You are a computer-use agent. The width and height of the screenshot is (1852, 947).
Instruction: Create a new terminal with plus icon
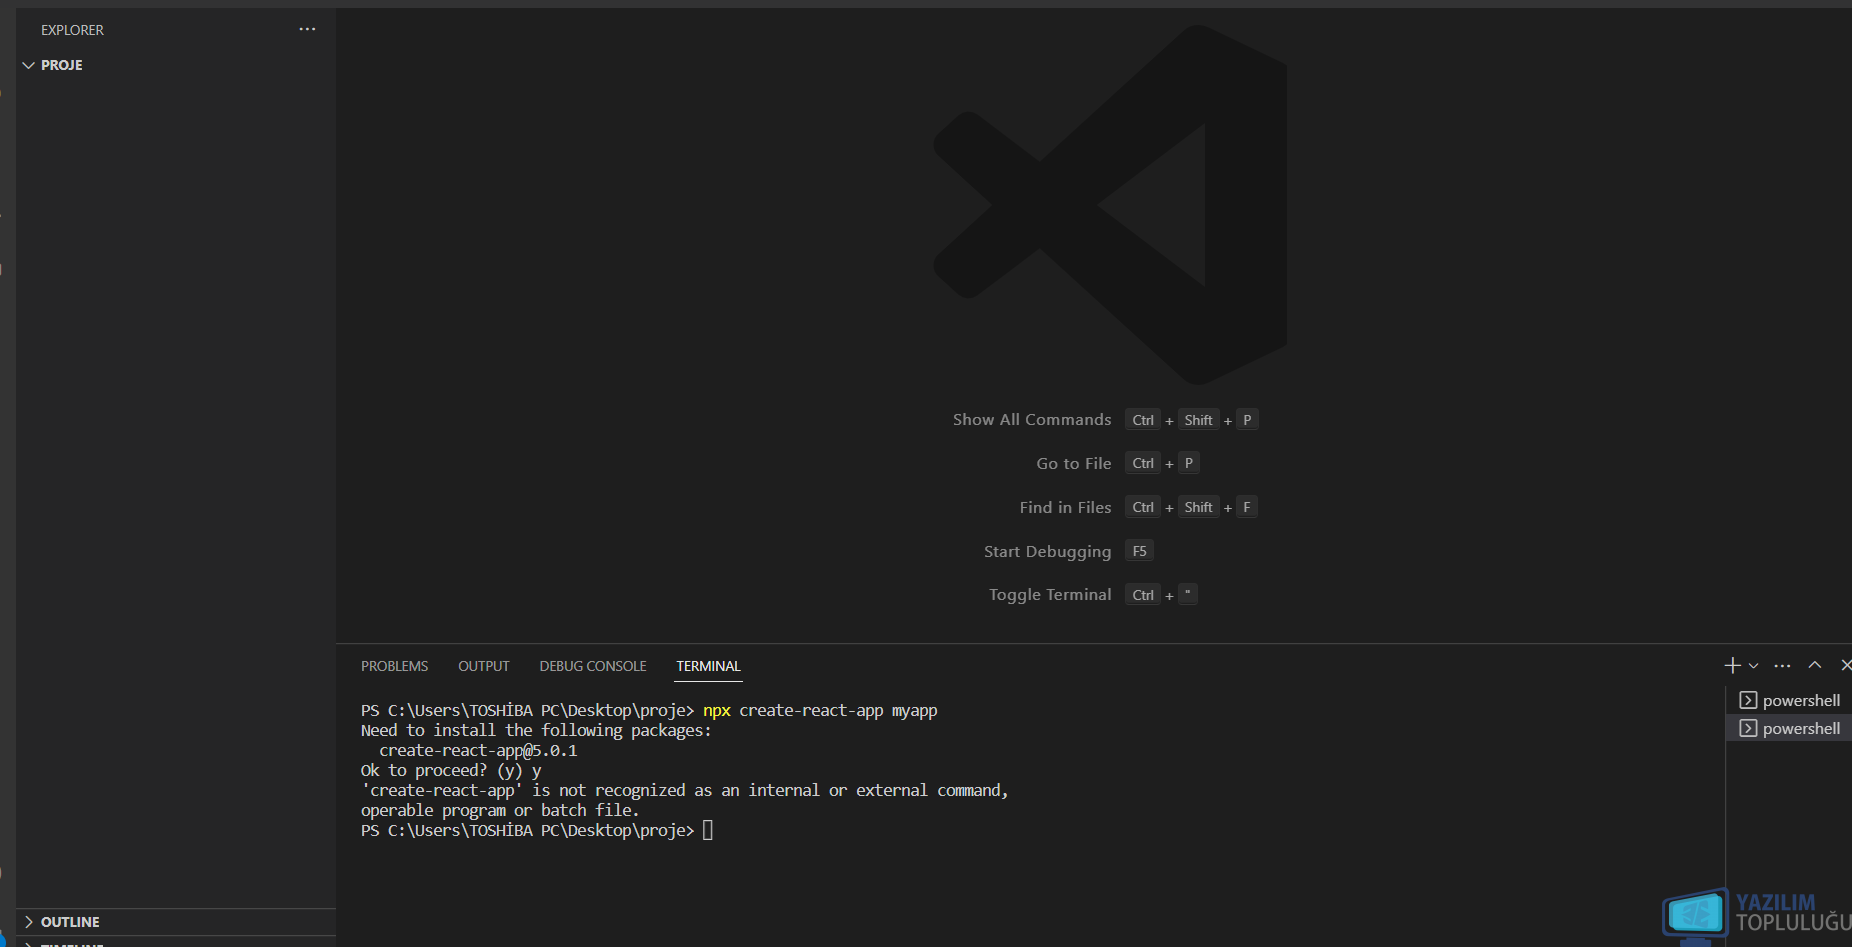(x=1733, y=665)
